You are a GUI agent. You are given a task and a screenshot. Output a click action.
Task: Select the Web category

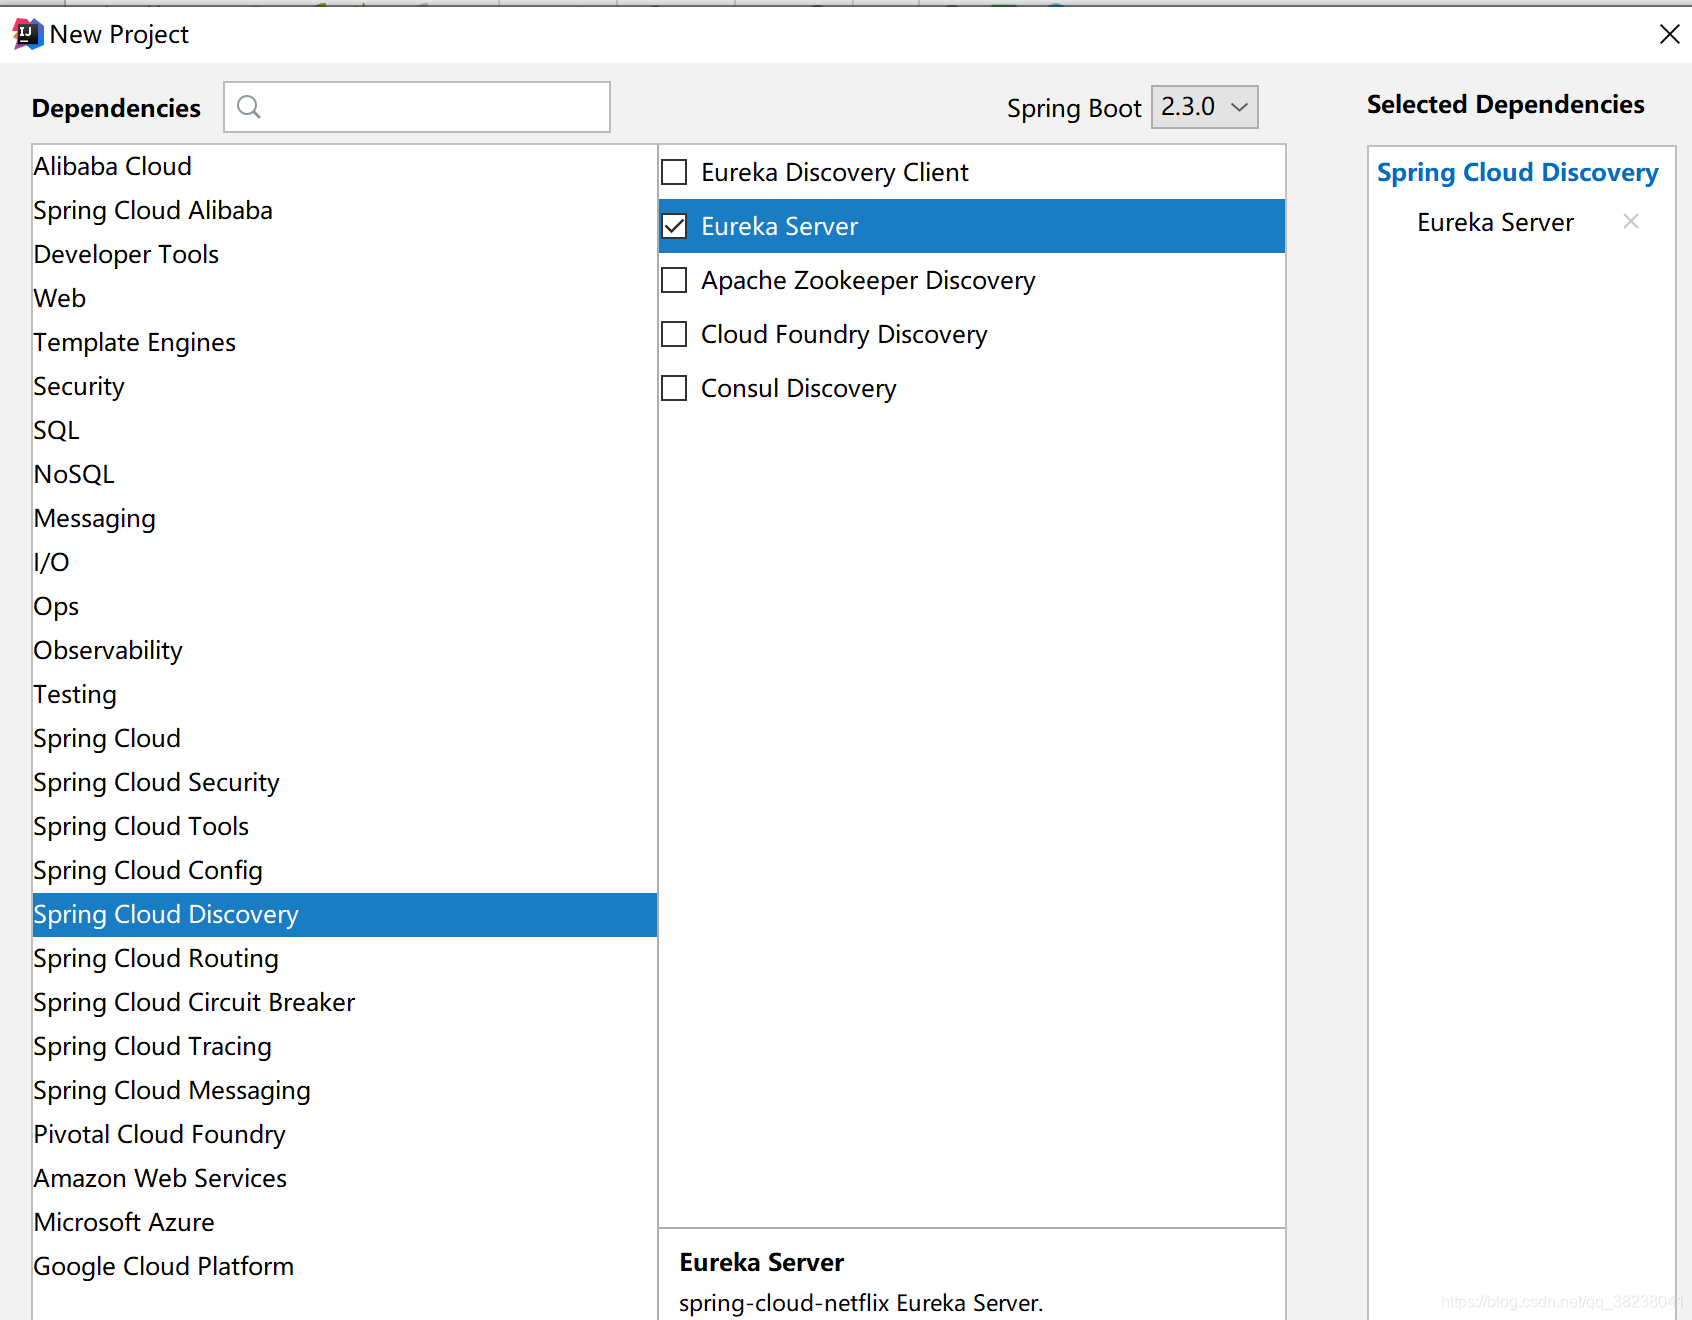pyautogui.click(x=344, y=298)
